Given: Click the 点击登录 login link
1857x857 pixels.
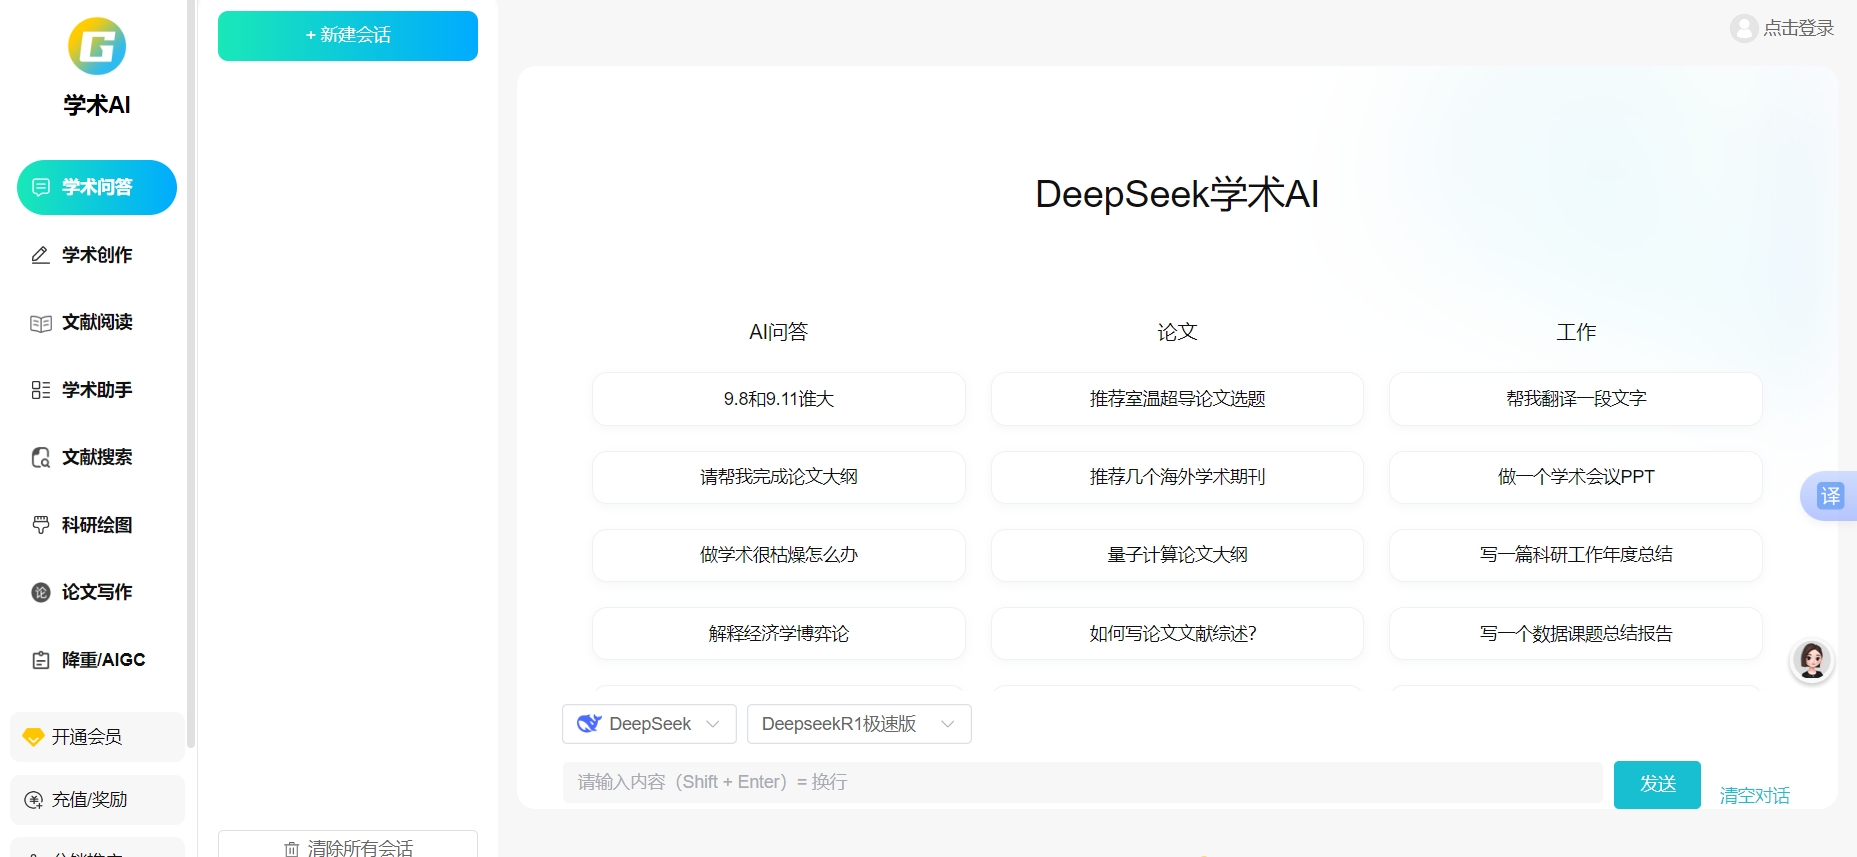Looking at the screenshot, I should click(1798, 28).
